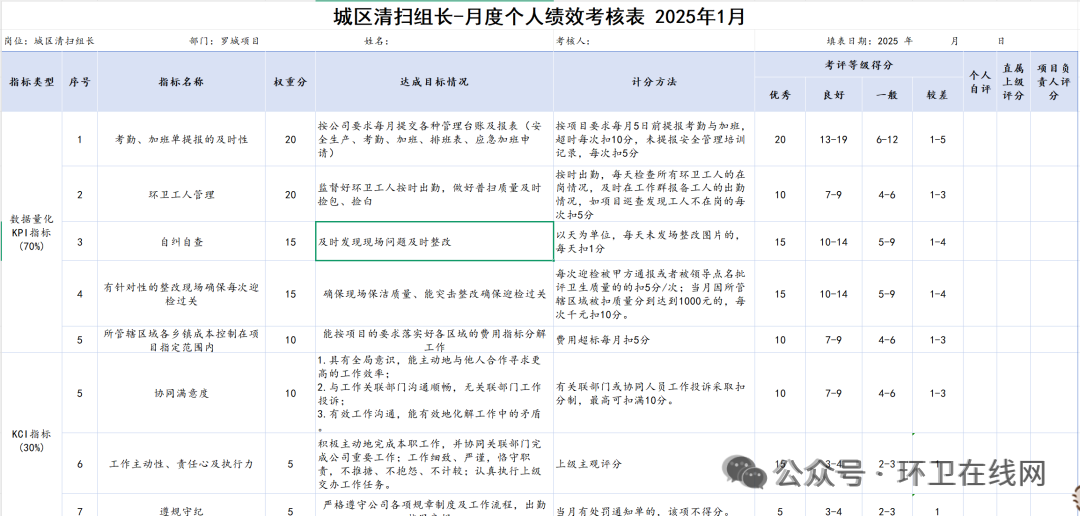Select the 1-5 较差 score cell
The width and height of the screenshot is (1080, 516).
tap(937, 139)
